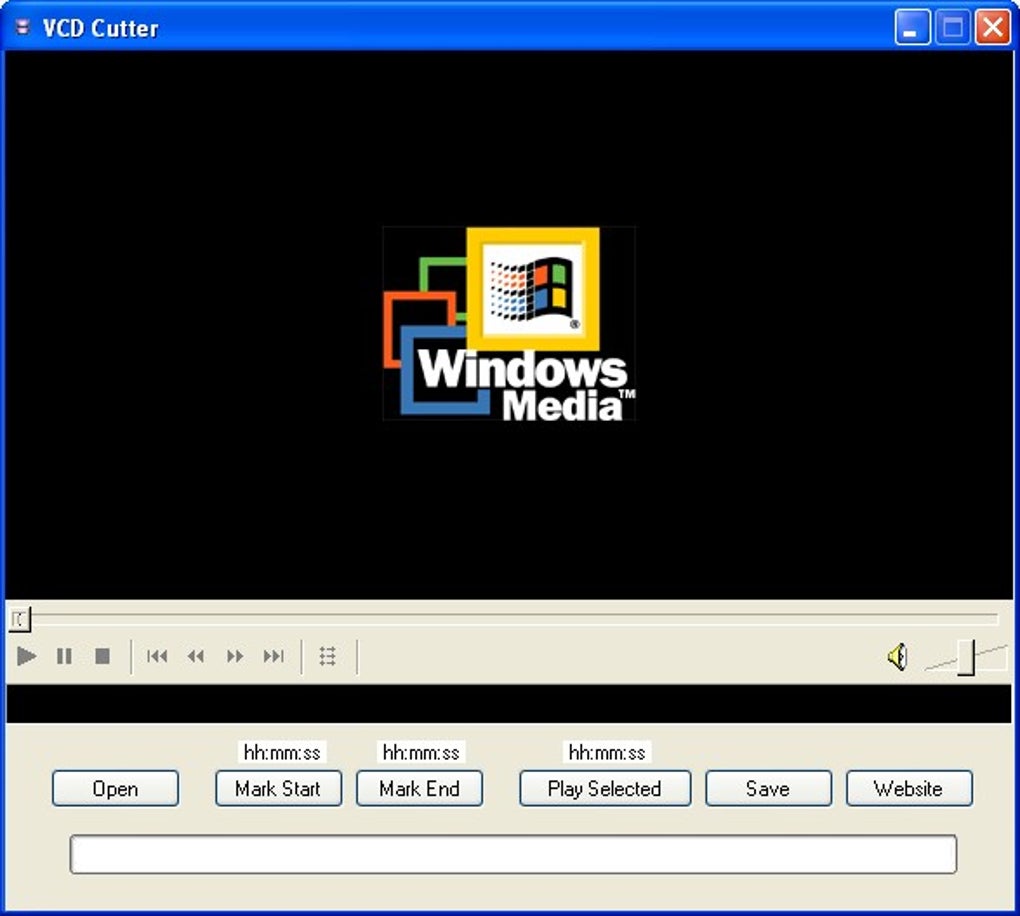Click the empty text field at bottom
This screenshot has width=1020, height=916.
click(513, 854)
